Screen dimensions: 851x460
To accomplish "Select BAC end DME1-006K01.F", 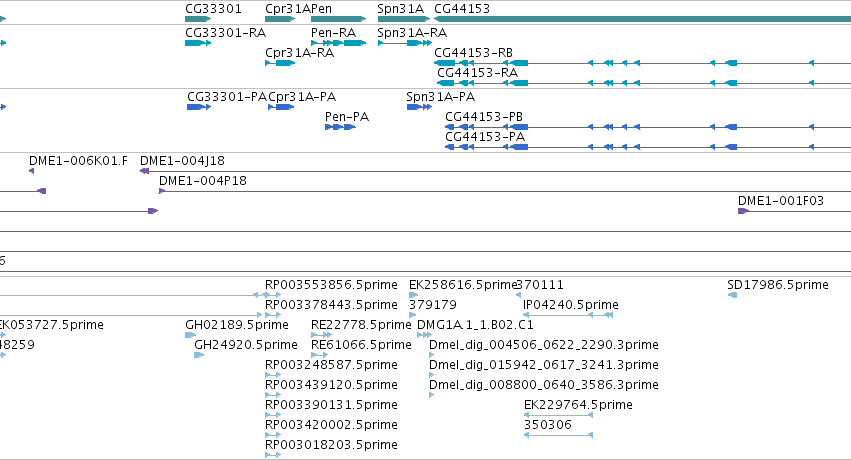I will pos(31,171).
